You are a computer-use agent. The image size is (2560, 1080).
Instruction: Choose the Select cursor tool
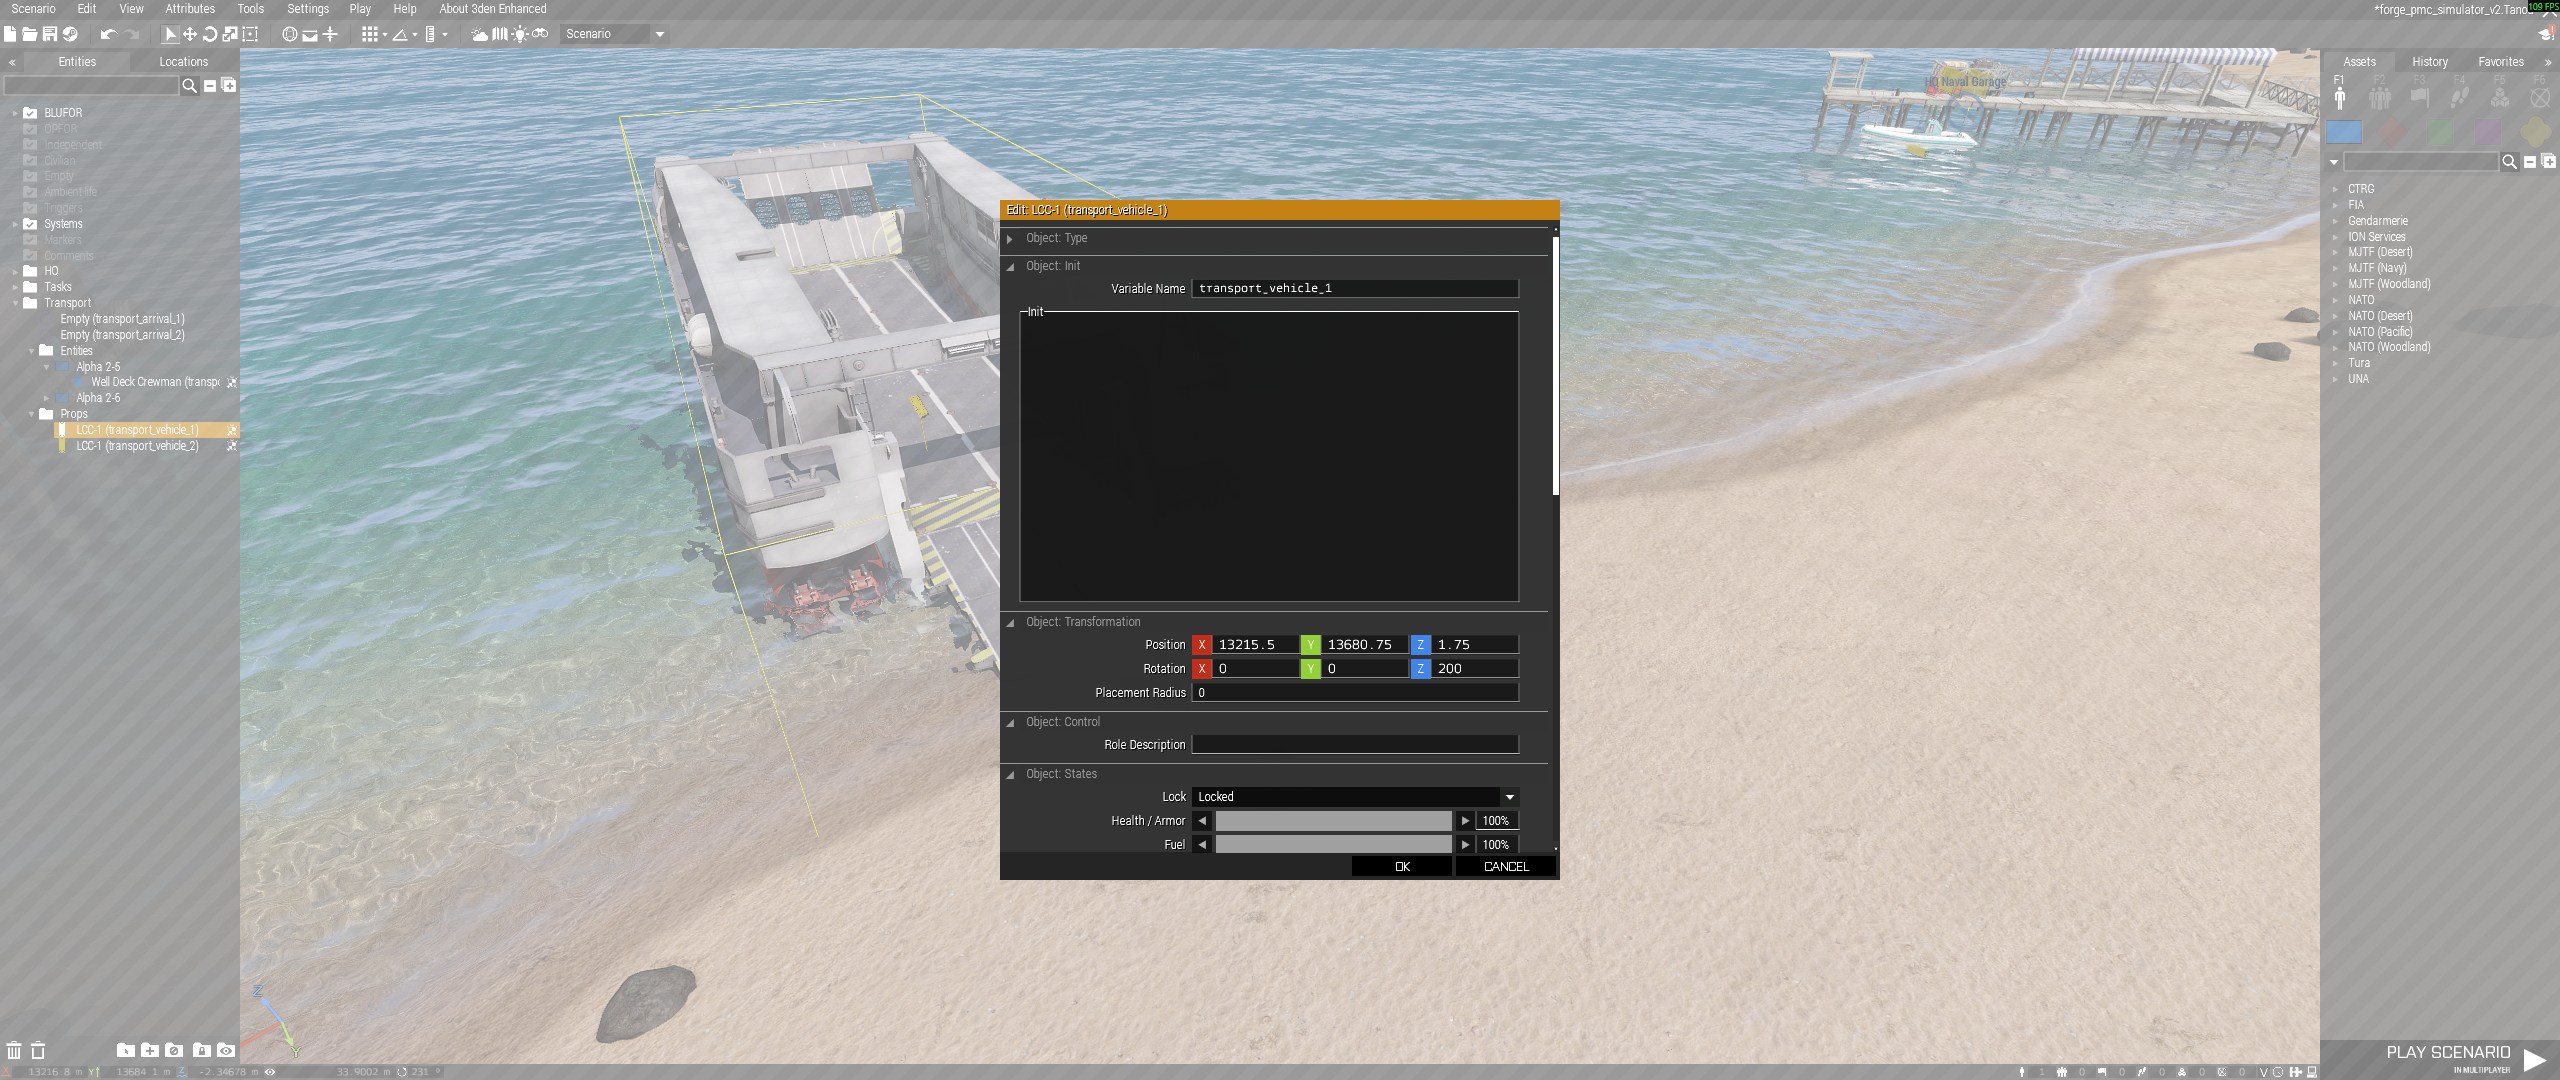[170, 34]
